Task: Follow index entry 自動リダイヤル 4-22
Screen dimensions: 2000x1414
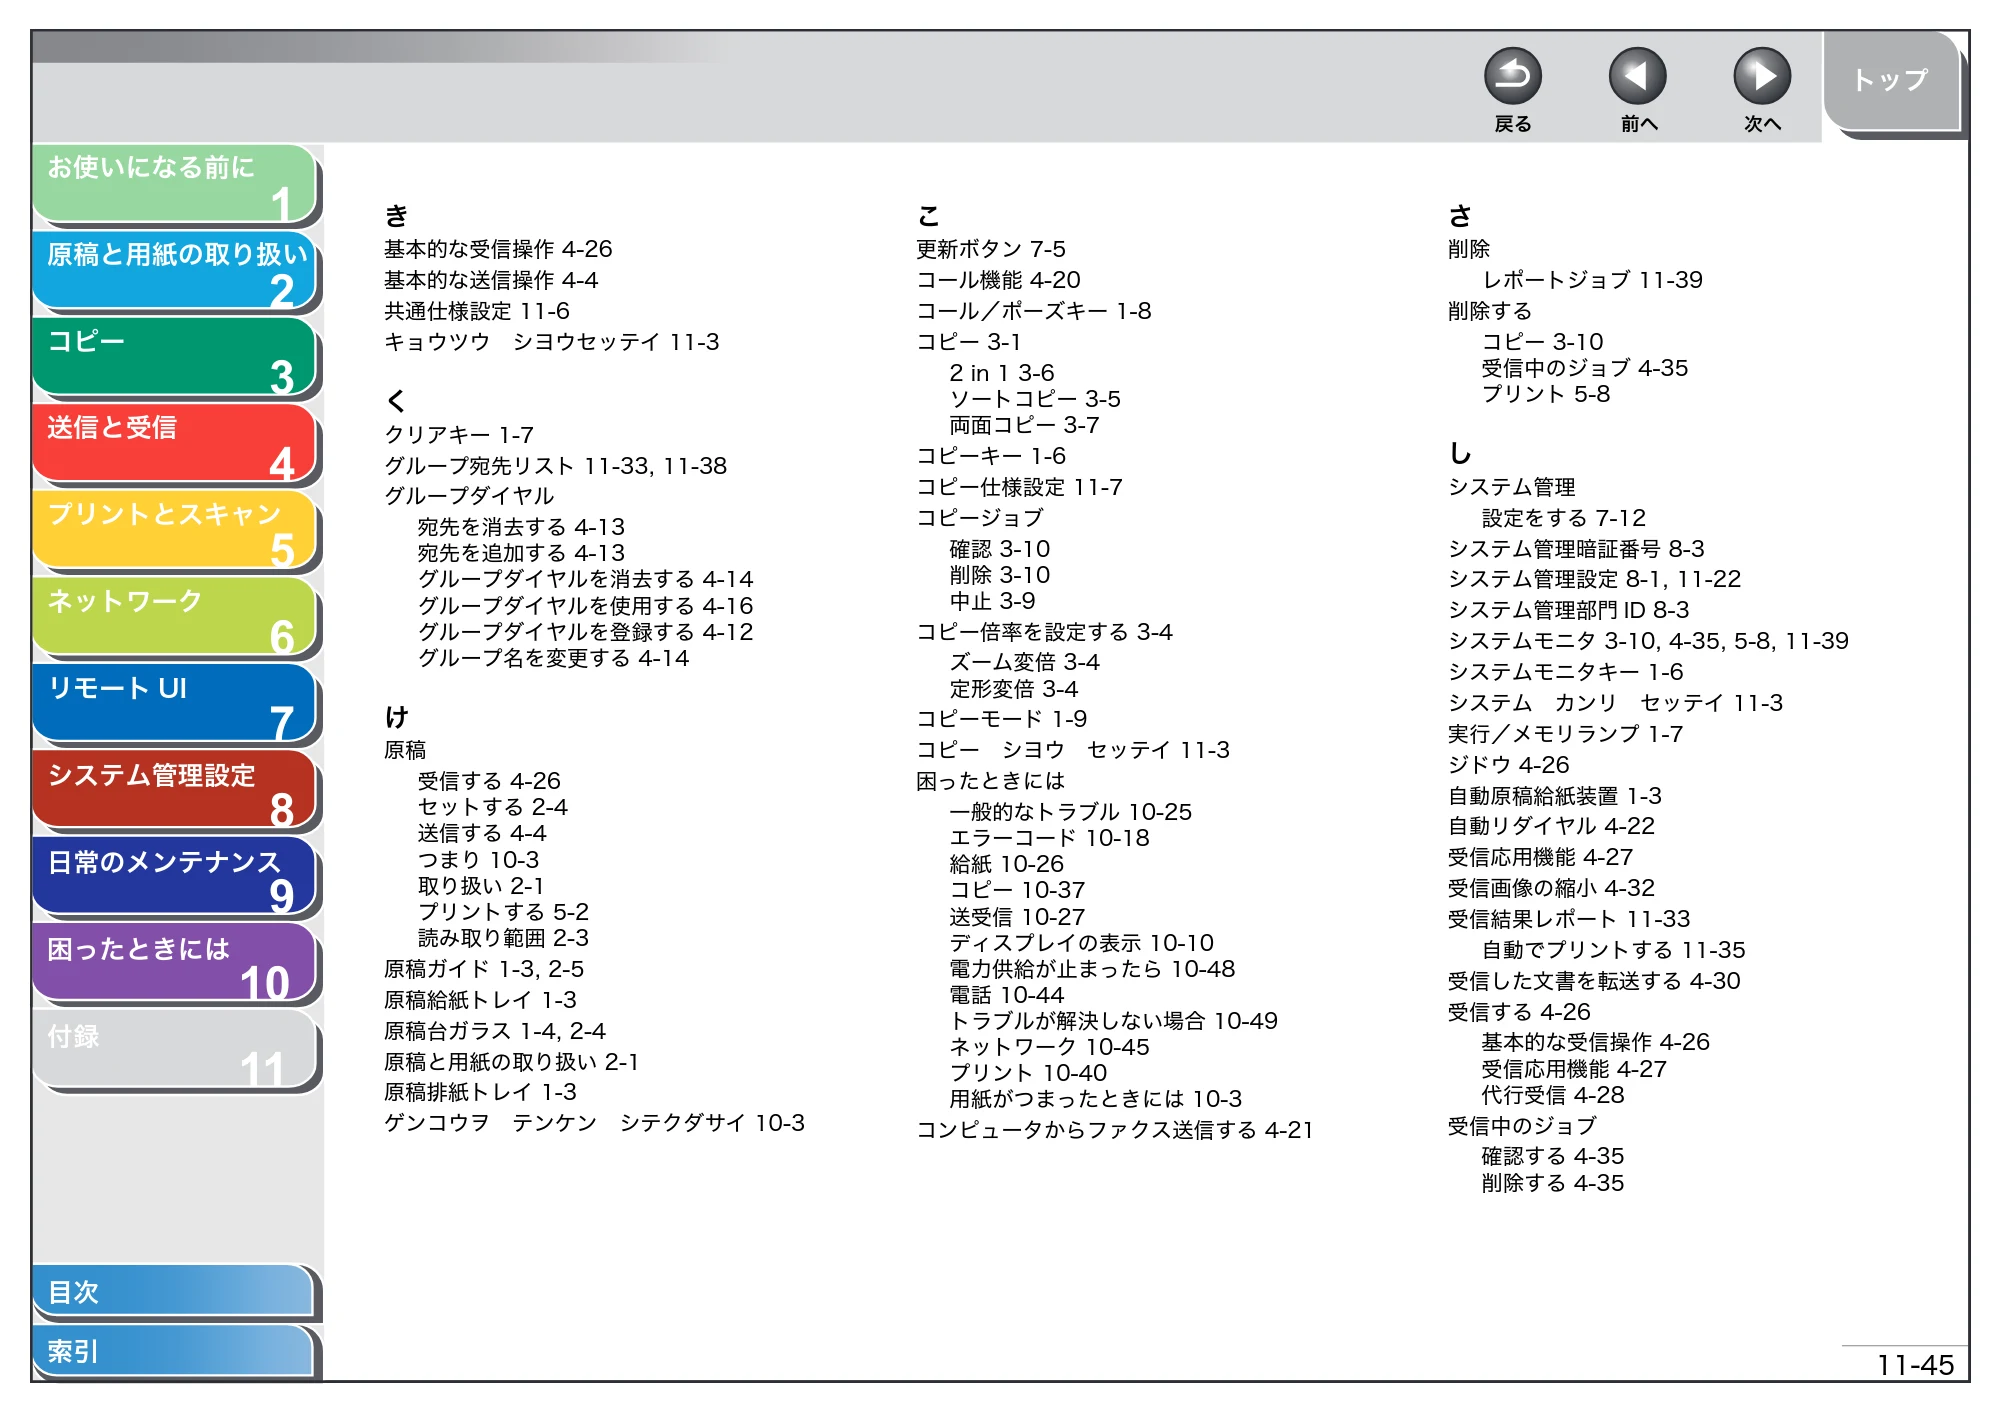Action: [x=1551, y=826]
